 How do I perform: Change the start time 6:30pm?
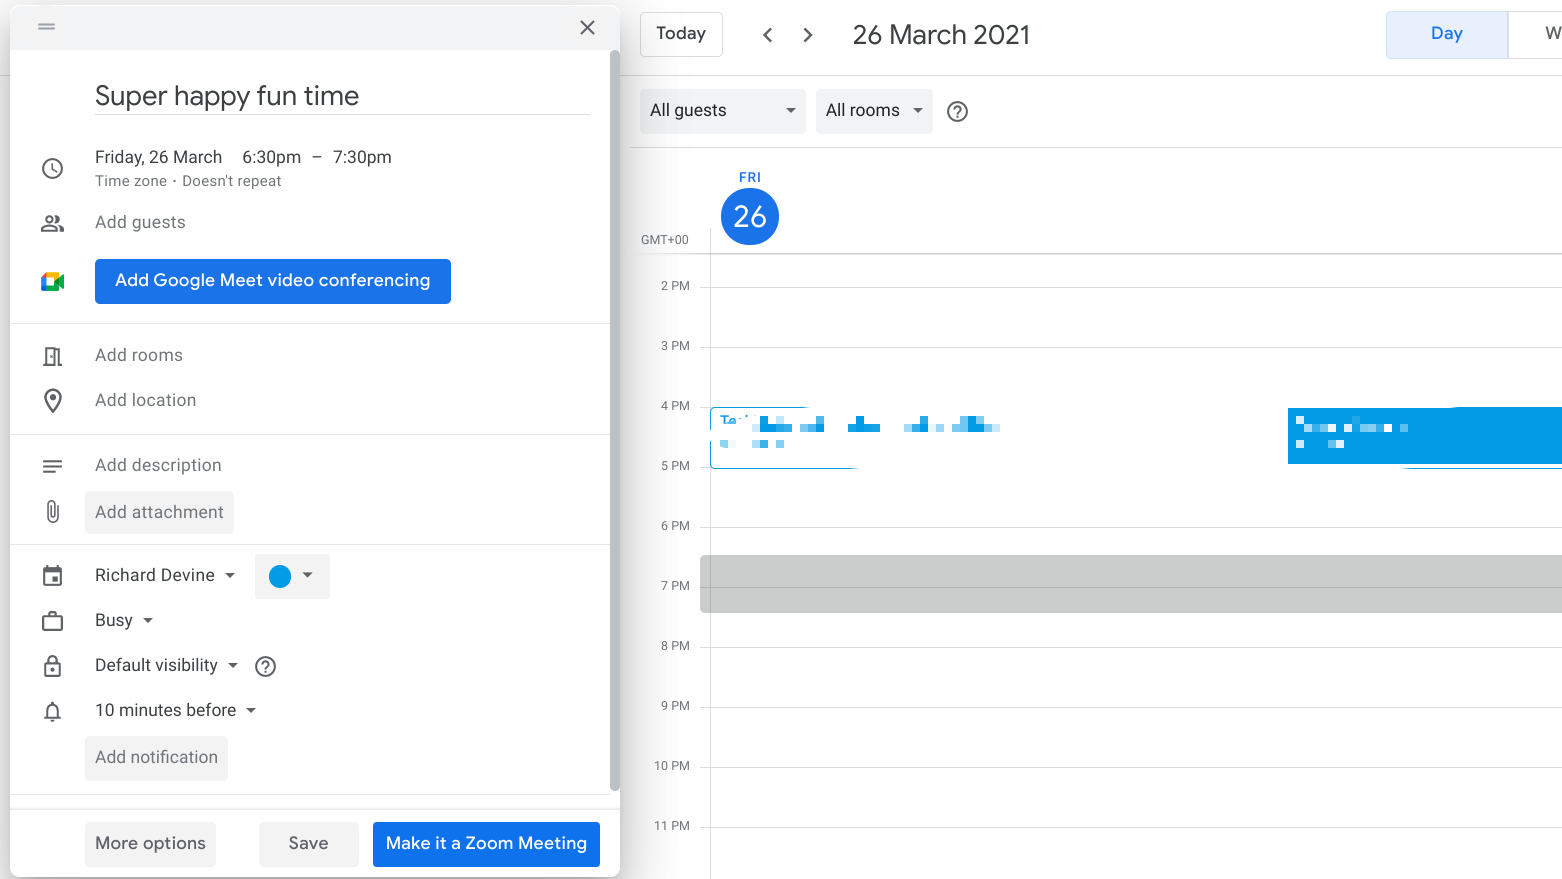pyautogui.click(x=271, y=157)
